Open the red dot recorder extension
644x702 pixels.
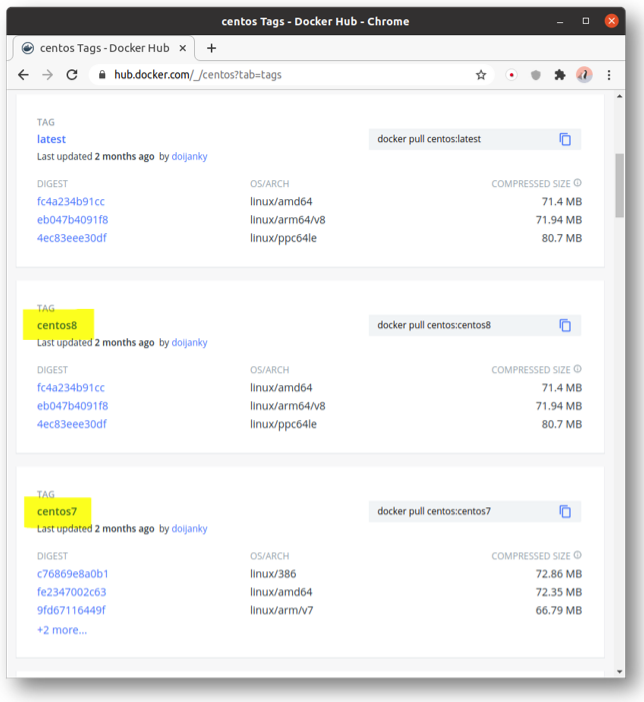pos(511,75)
